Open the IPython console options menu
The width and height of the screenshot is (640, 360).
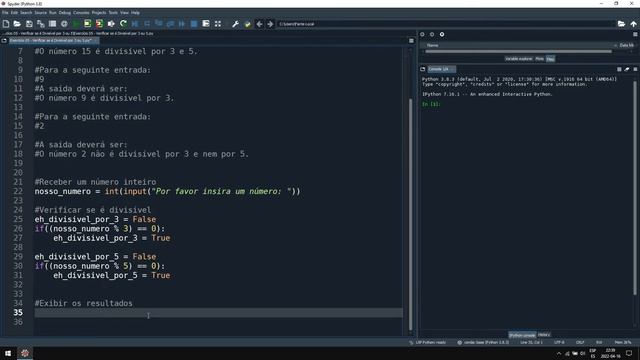click(635, 69)
